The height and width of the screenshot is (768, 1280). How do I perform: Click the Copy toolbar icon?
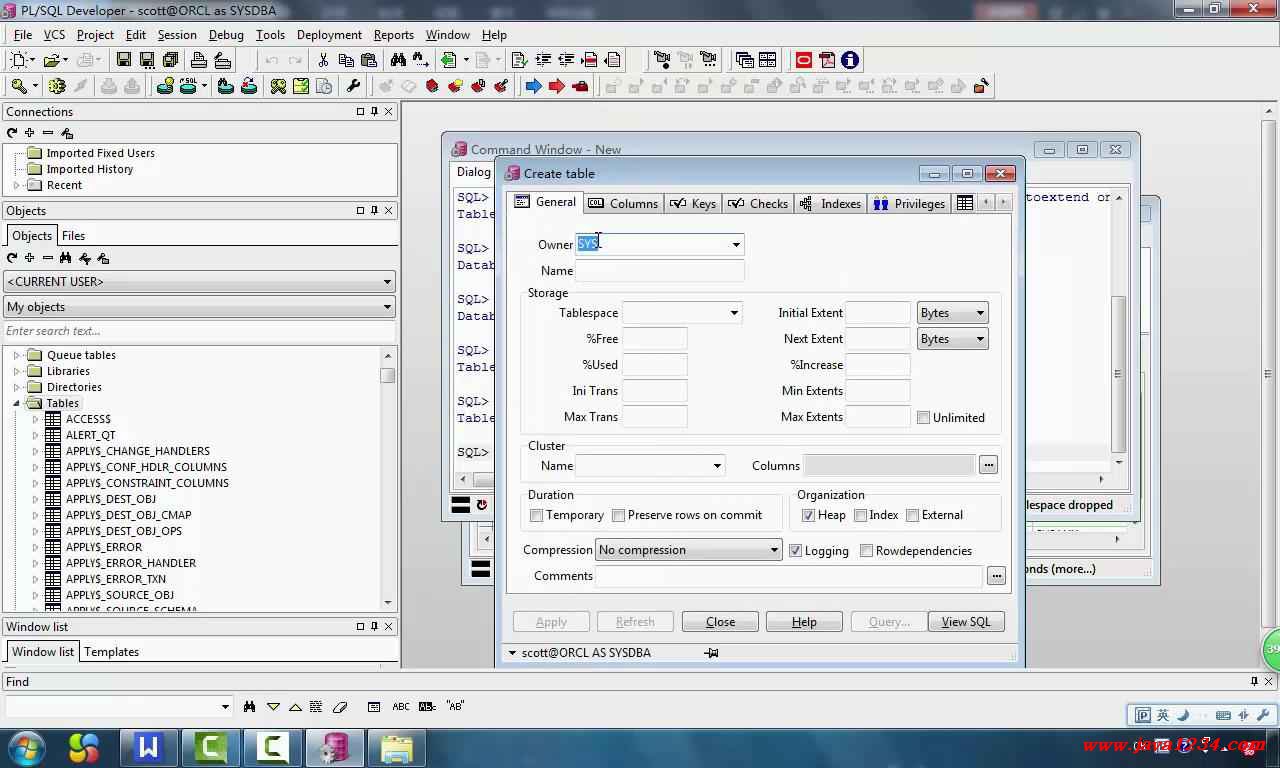coord(346,60)
